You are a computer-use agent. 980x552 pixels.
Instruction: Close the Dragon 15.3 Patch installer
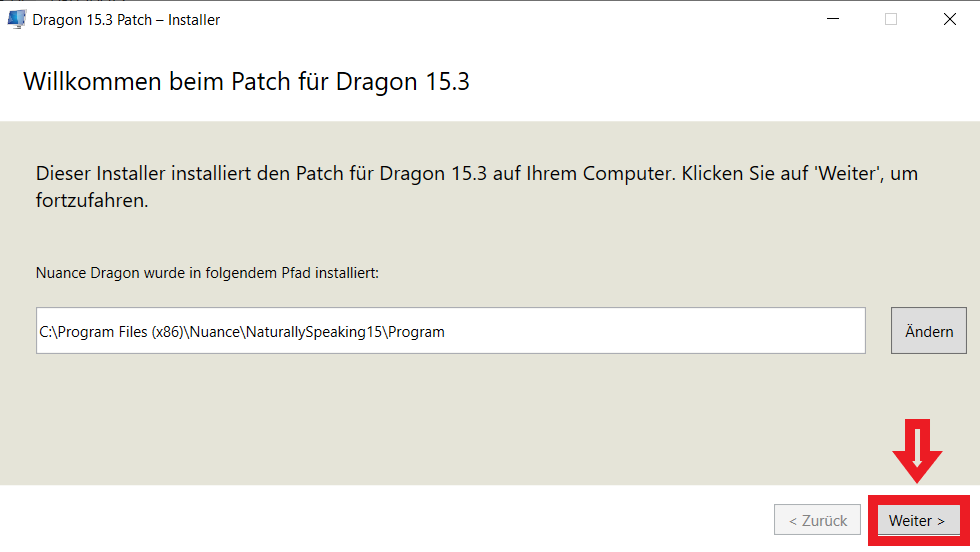tap(949, 19)
